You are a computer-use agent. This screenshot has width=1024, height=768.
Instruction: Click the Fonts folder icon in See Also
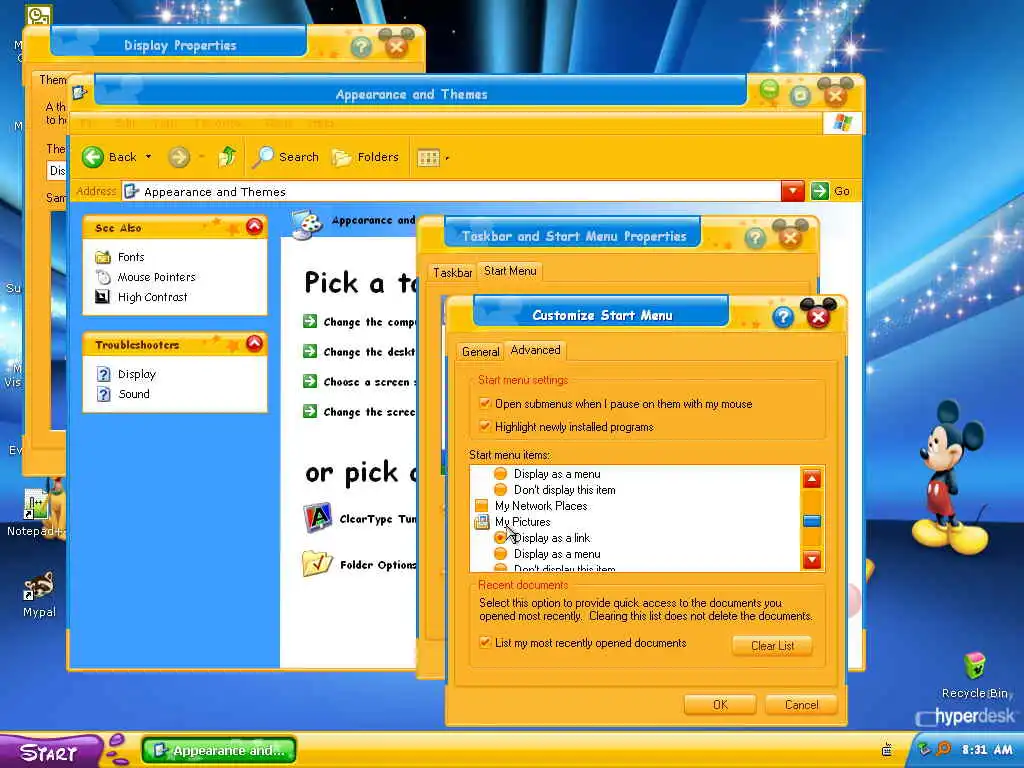(103, 257)
